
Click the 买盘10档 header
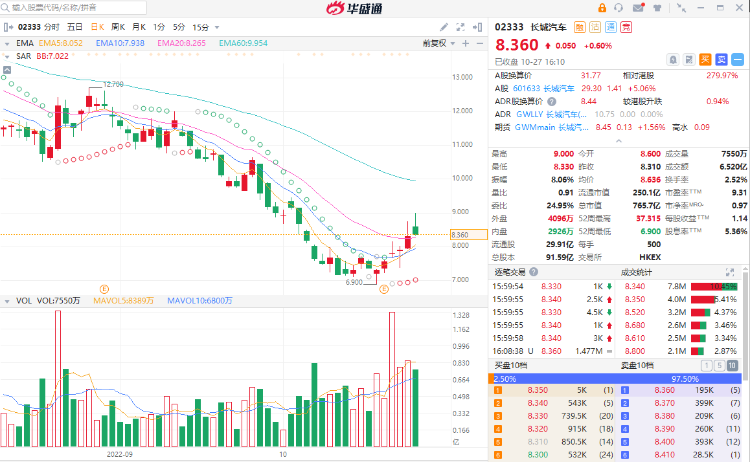pyautogui.click(x=511, y=365)
